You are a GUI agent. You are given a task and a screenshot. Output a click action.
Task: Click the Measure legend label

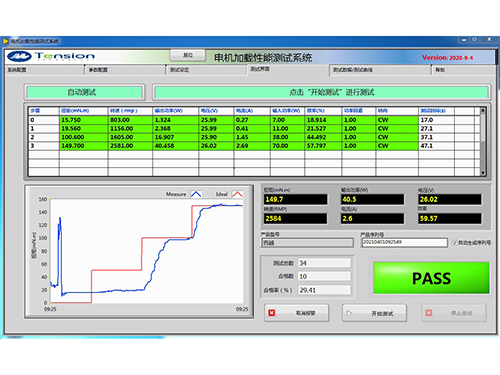(176, 194)
